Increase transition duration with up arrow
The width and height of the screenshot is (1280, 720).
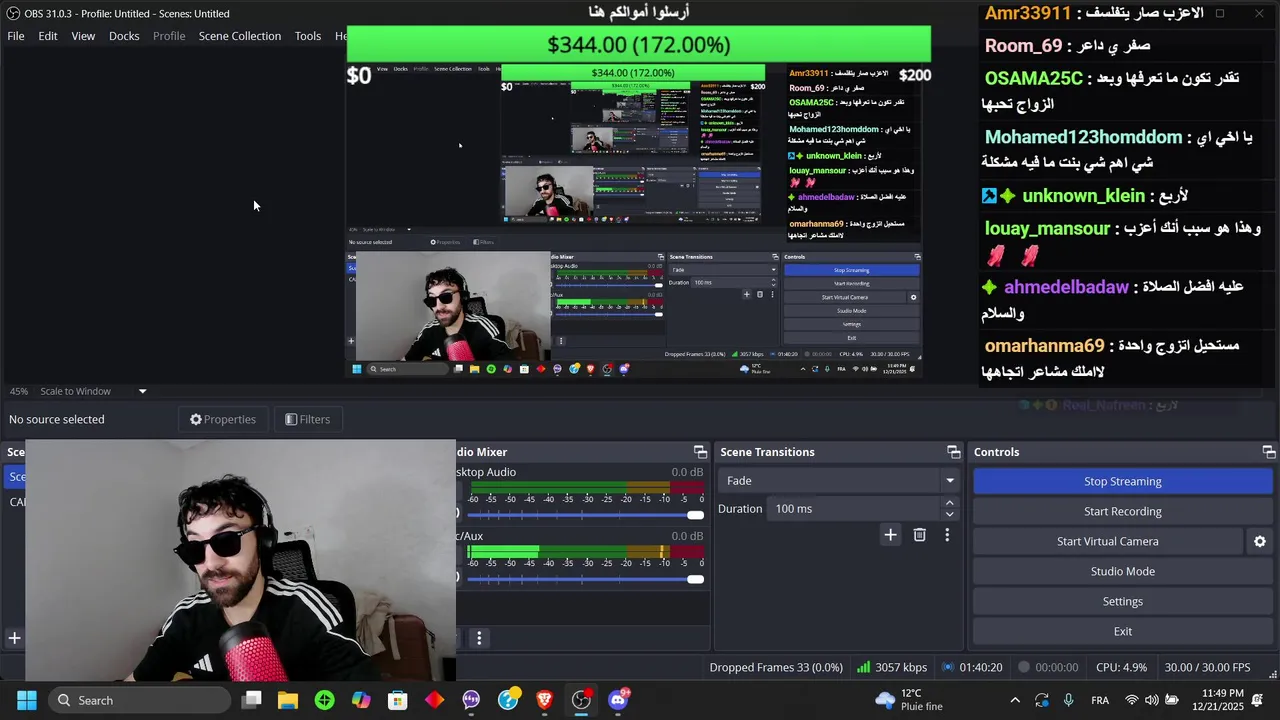[x=950, y=503]
